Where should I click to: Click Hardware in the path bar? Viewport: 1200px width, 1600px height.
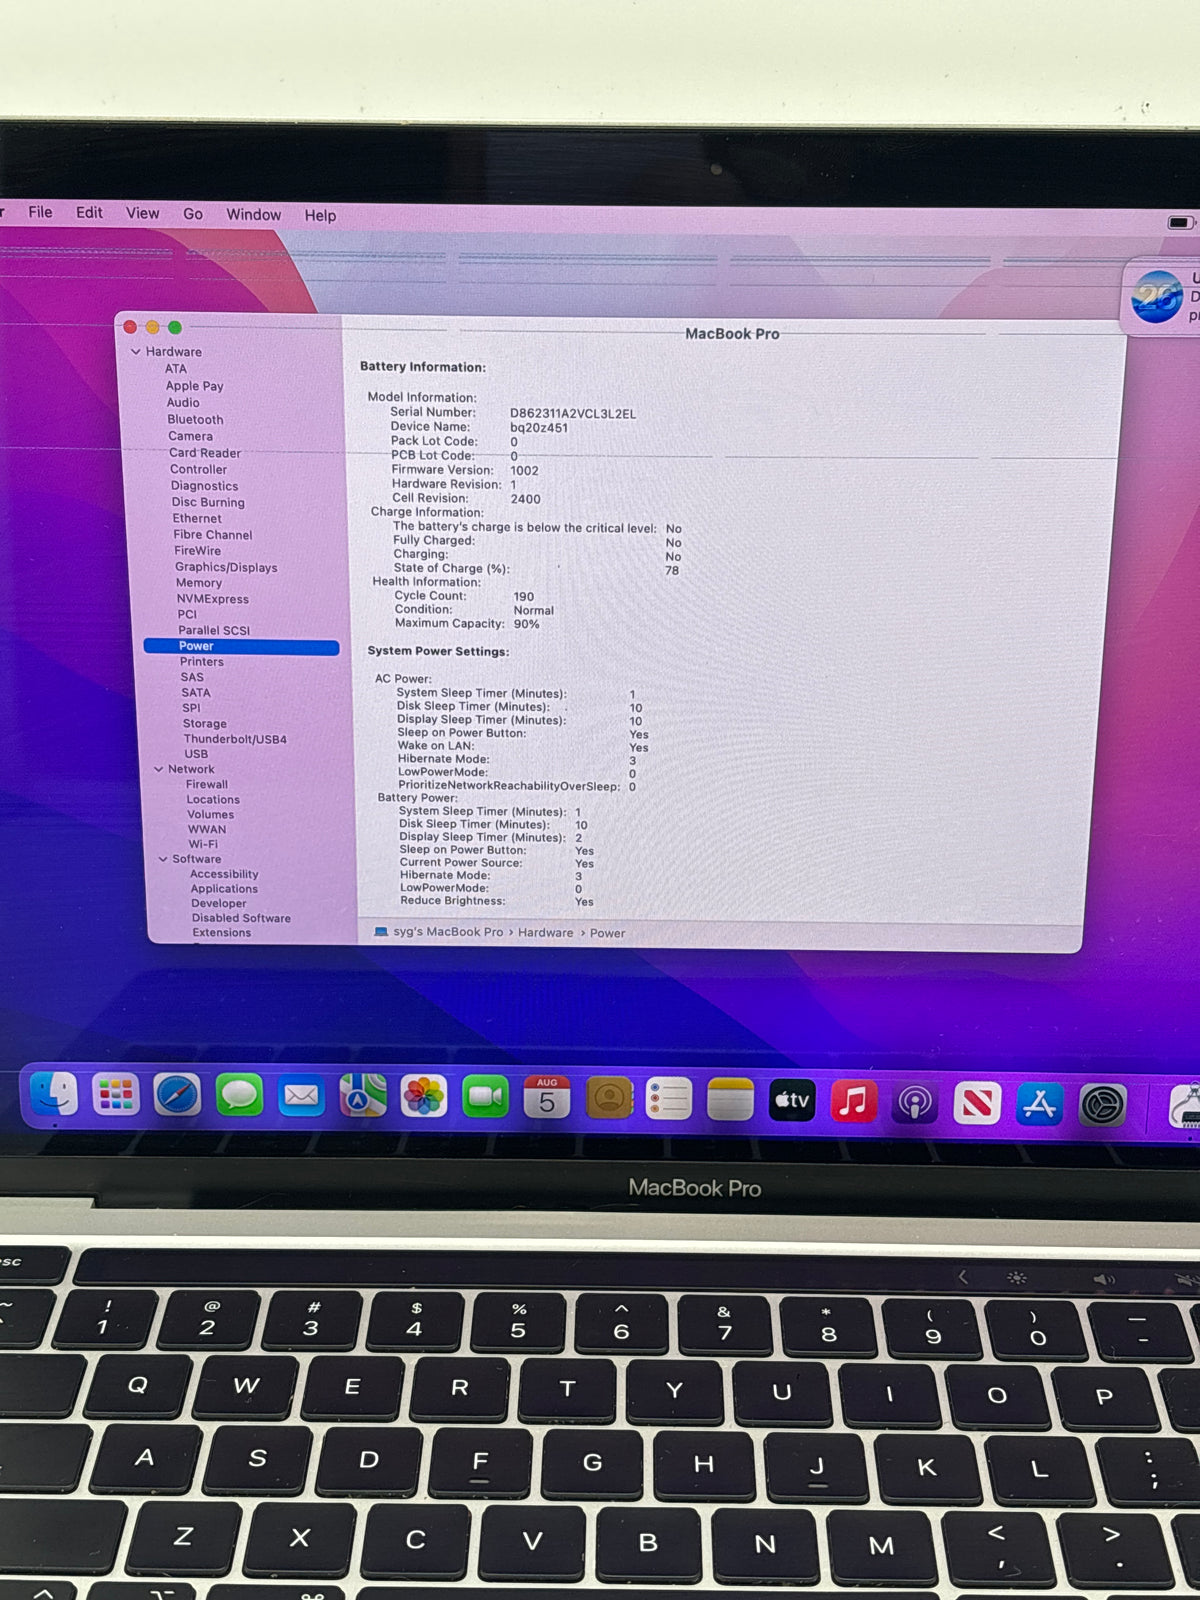[x=545, y=932]
